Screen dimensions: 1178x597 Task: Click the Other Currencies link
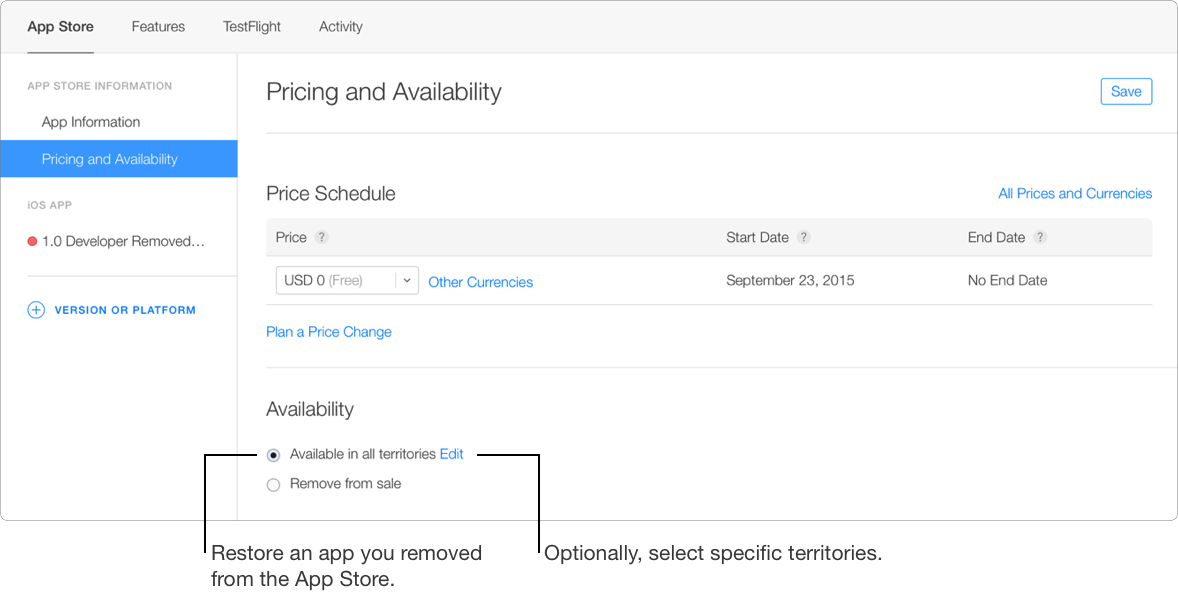[481, 282]
